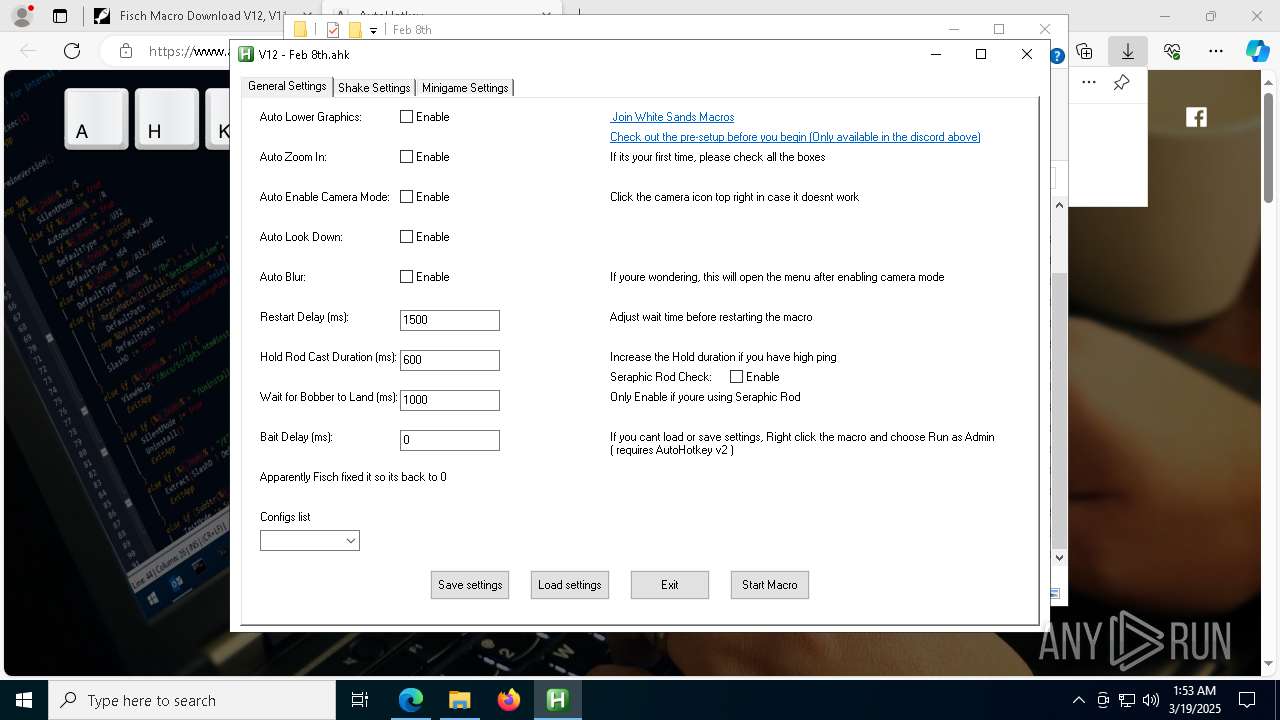
Task: Open Microsoft Edge from taskbar
Action: click(x=411, y=700)
